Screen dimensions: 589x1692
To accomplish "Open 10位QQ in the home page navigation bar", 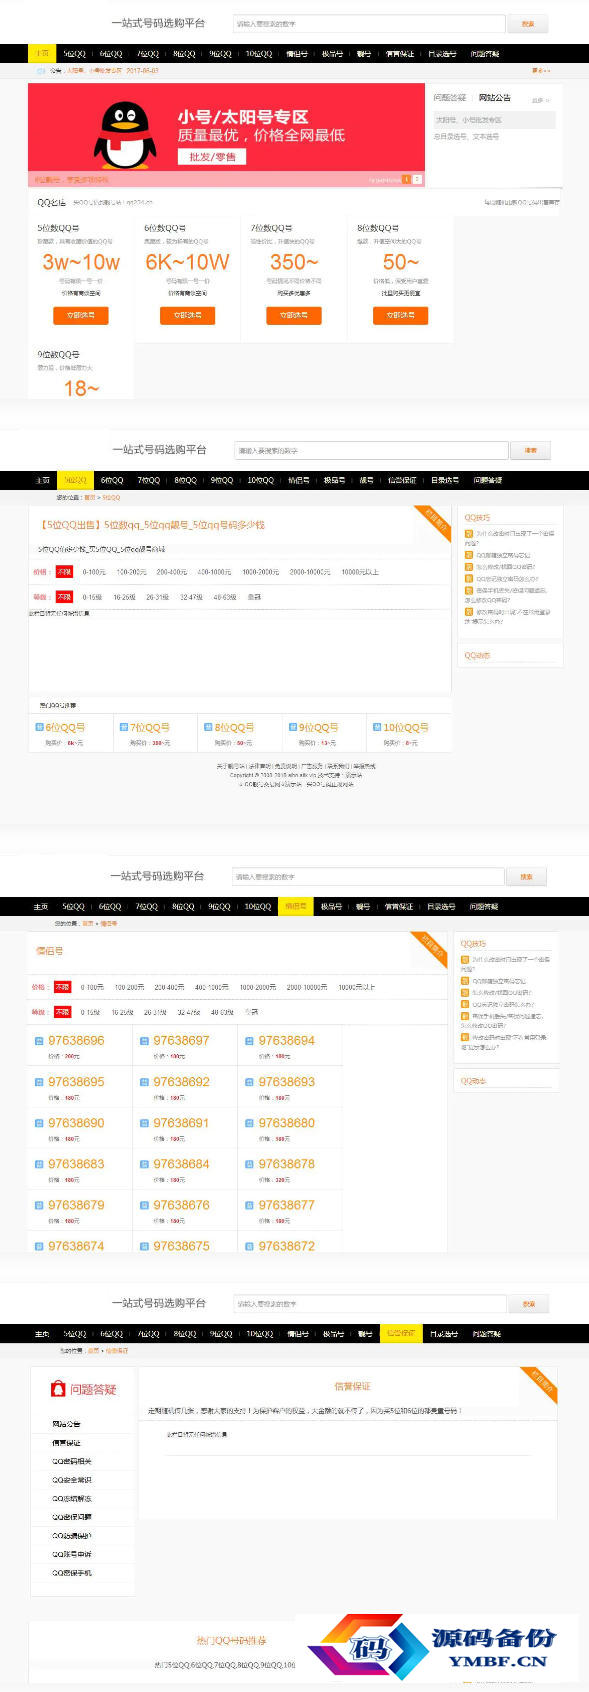I will (x=259, y=54).
